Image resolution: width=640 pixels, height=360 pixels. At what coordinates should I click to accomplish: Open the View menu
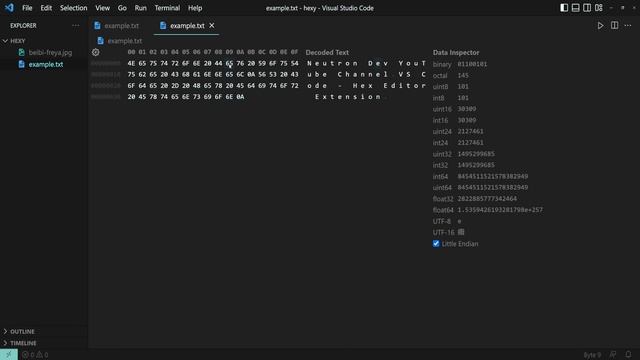pyautogui.click(x=102, y=8)
